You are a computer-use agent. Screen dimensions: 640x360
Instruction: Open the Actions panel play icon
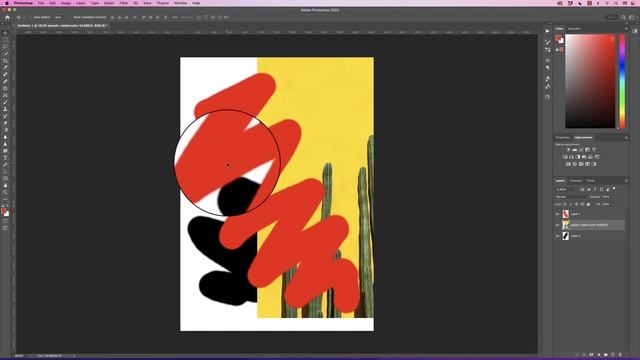coord(547,31)
